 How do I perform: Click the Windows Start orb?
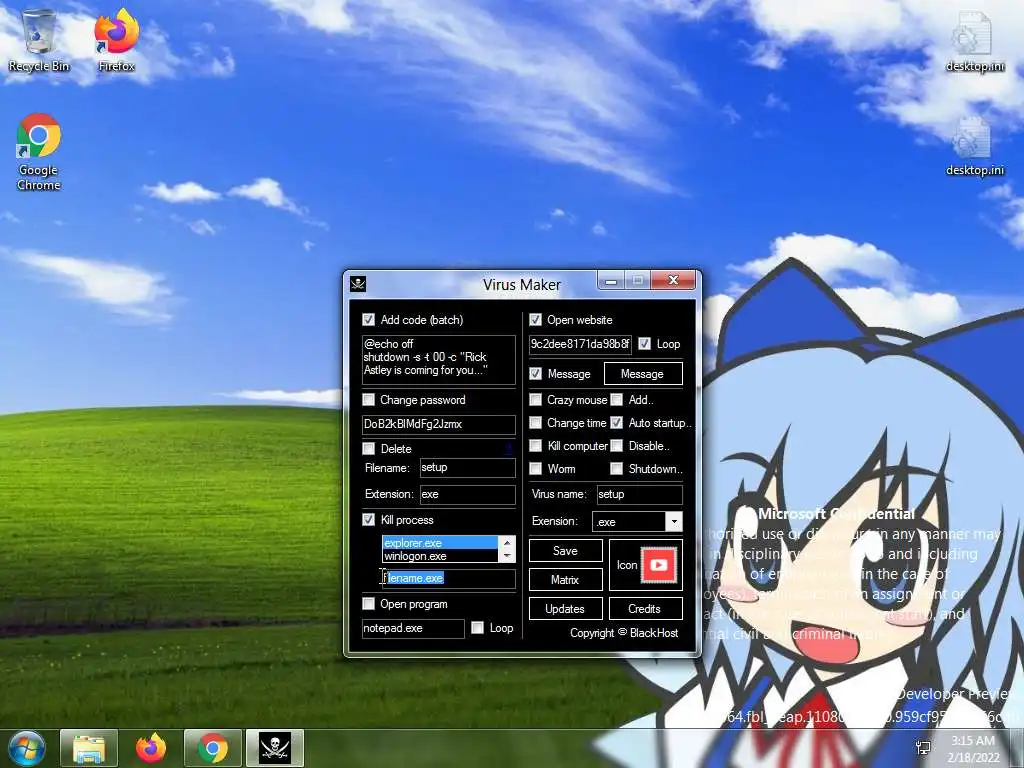(26, 748)
